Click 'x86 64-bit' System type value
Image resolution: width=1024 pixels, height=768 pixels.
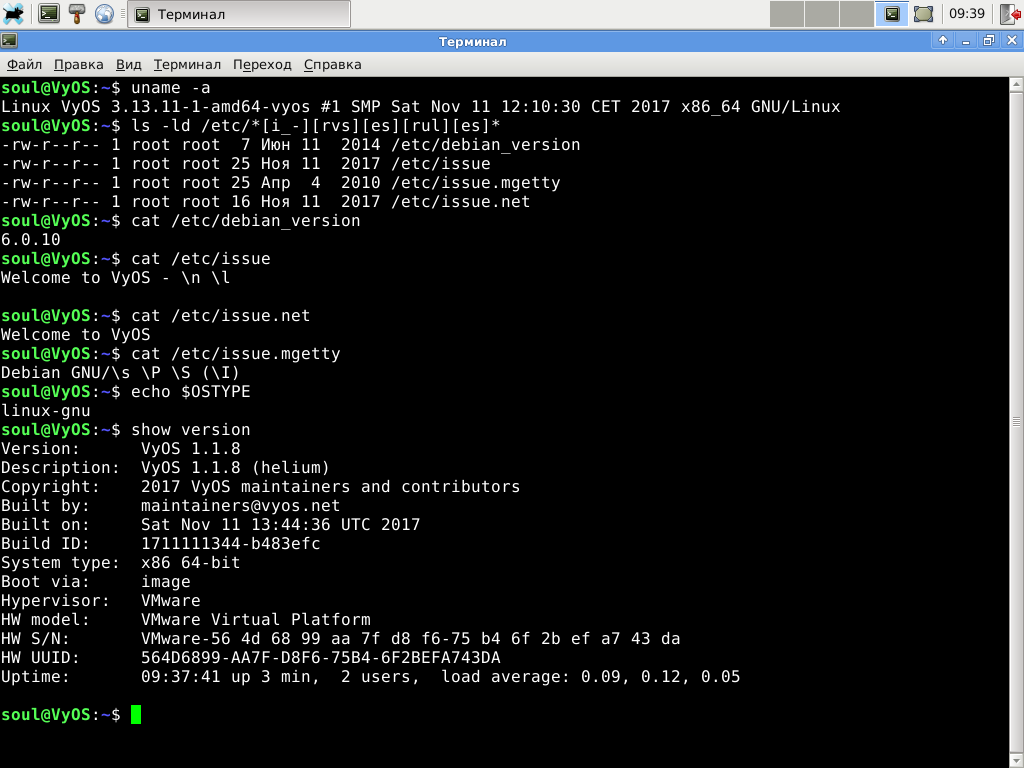[x=190, y=562]
